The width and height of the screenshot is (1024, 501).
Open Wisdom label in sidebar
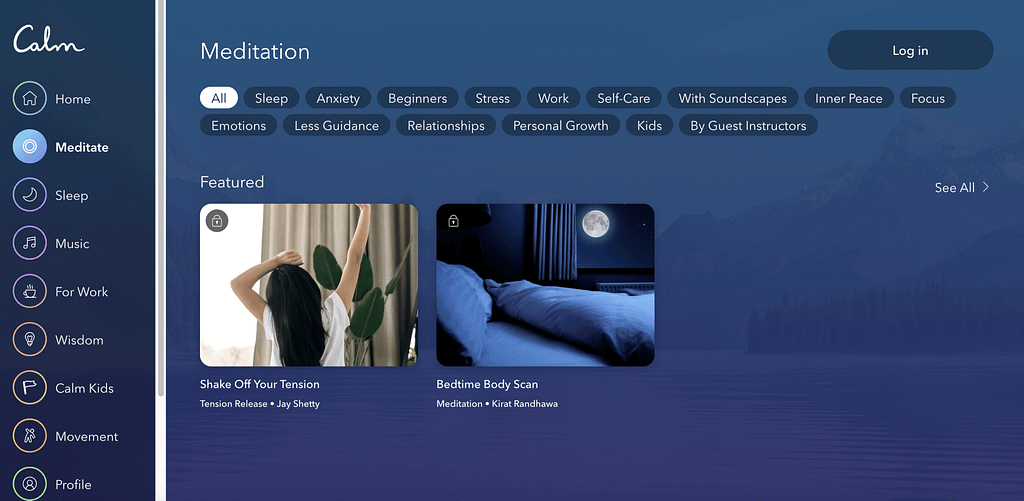point(79,340)
